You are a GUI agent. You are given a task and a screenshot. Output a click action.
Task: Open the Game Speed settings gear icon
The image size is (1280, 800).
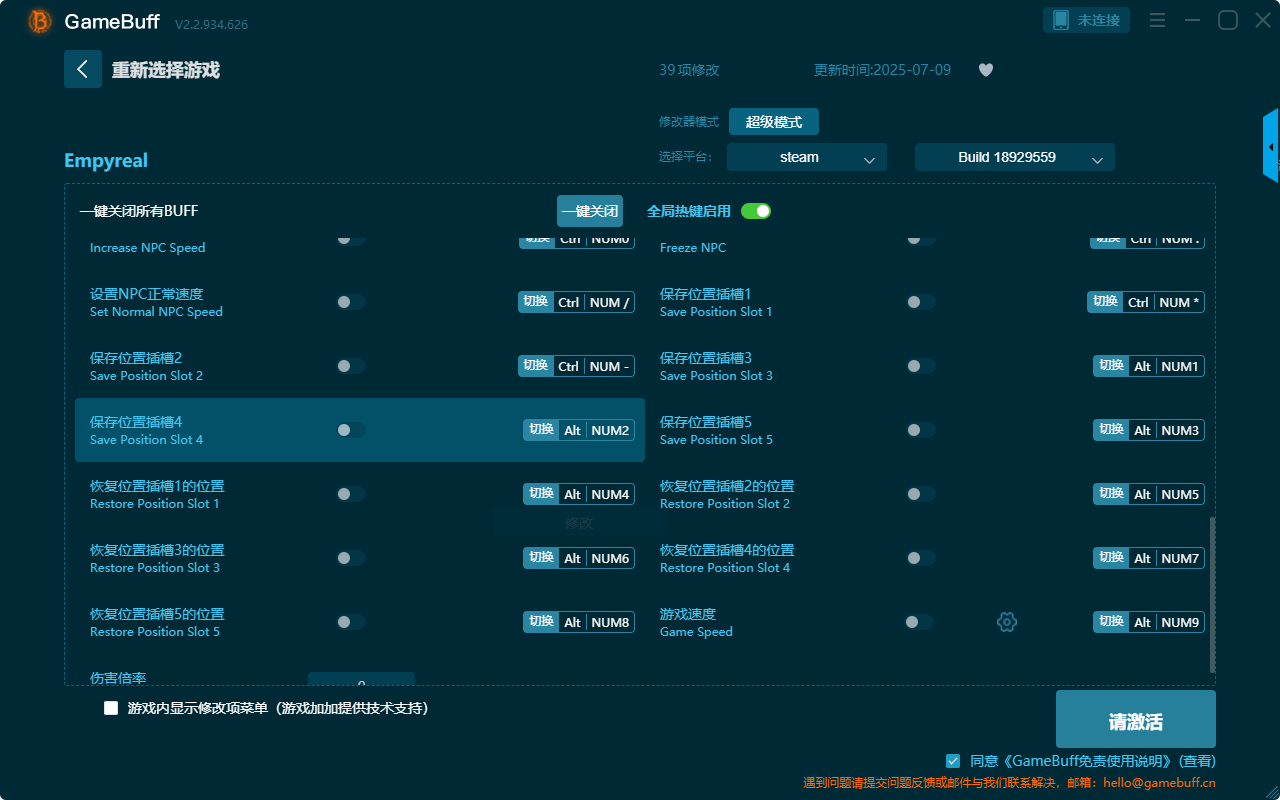pyautogui.click(x=1007, y=621)
